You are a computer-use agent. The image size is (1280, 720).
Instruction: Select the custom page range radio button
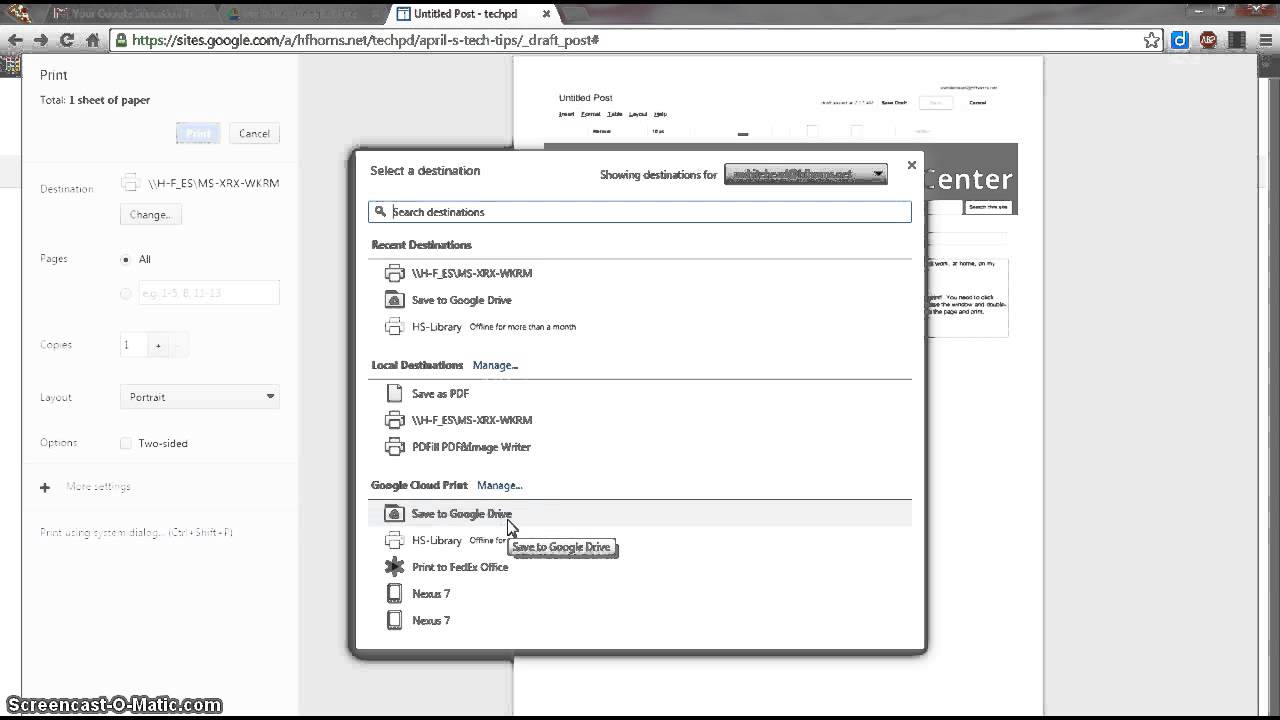[125, 293]
